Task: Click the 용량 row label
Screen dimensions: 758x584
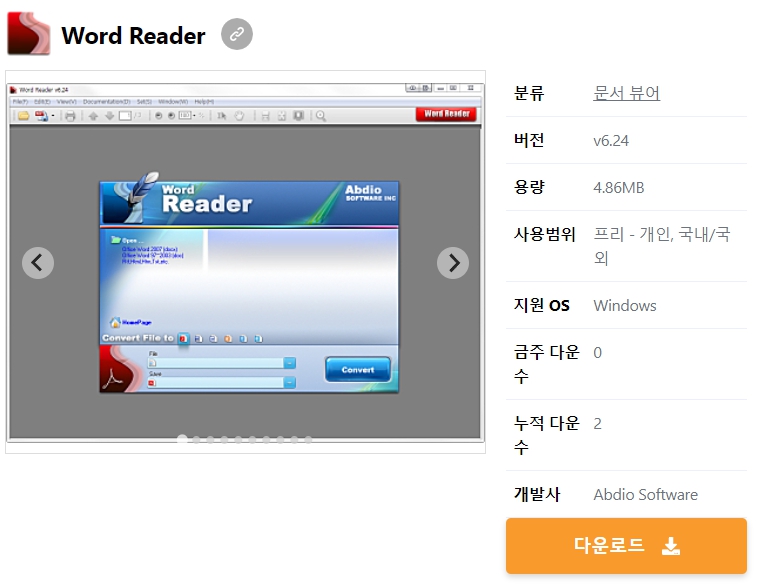Action: click(529, 187)
